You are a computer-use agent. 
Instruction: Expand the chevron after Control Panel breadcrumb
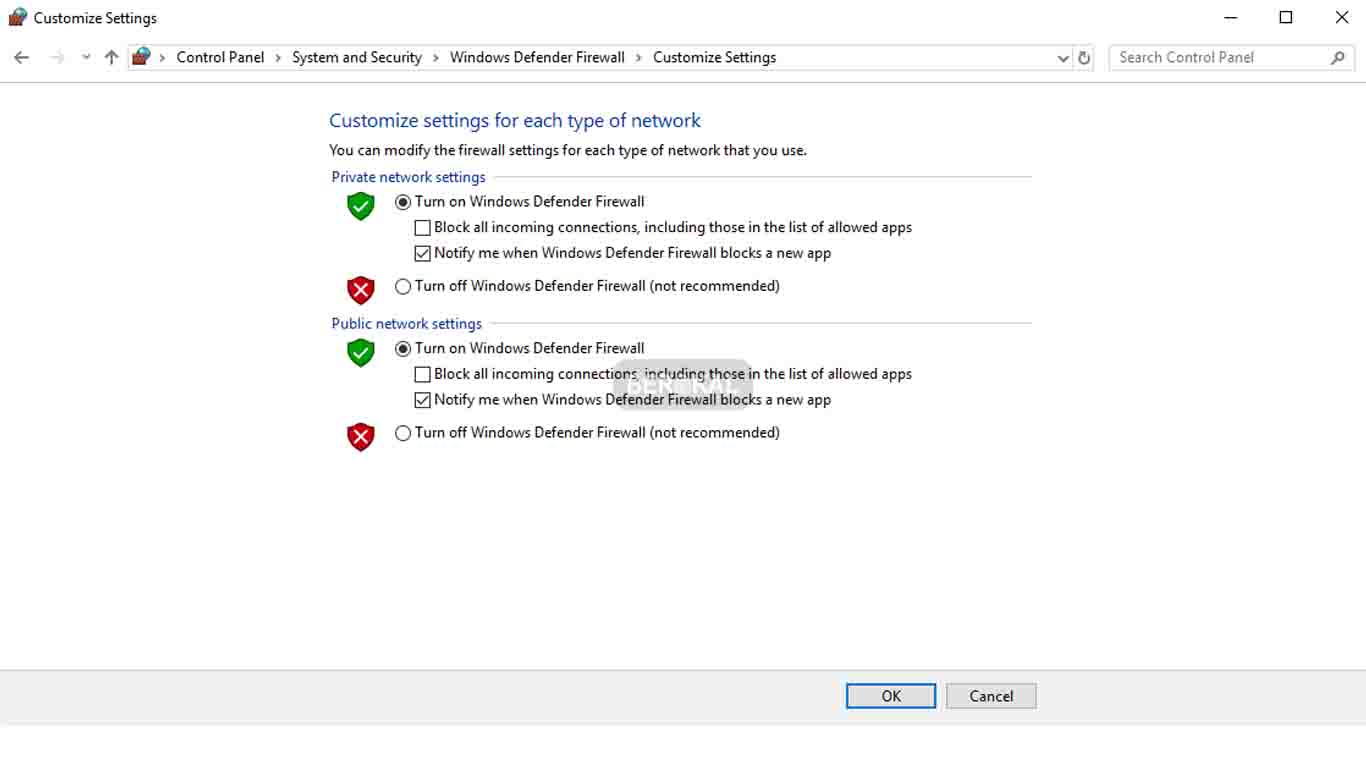click(279, 58)
